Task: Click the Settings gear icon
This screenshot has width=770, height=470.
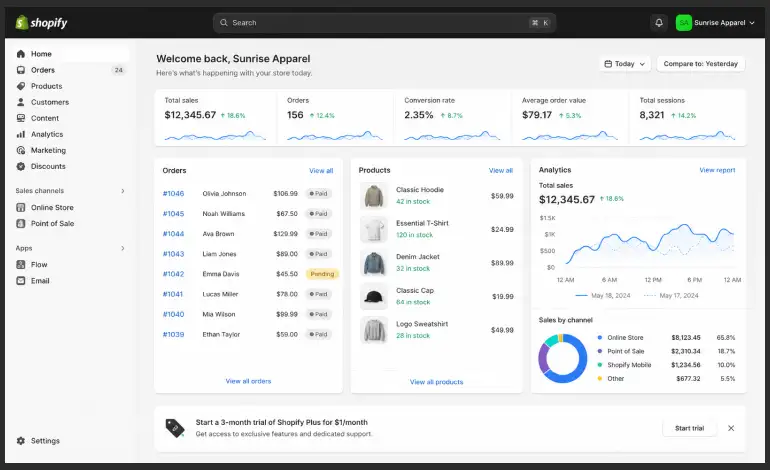Action: (21, 441)
